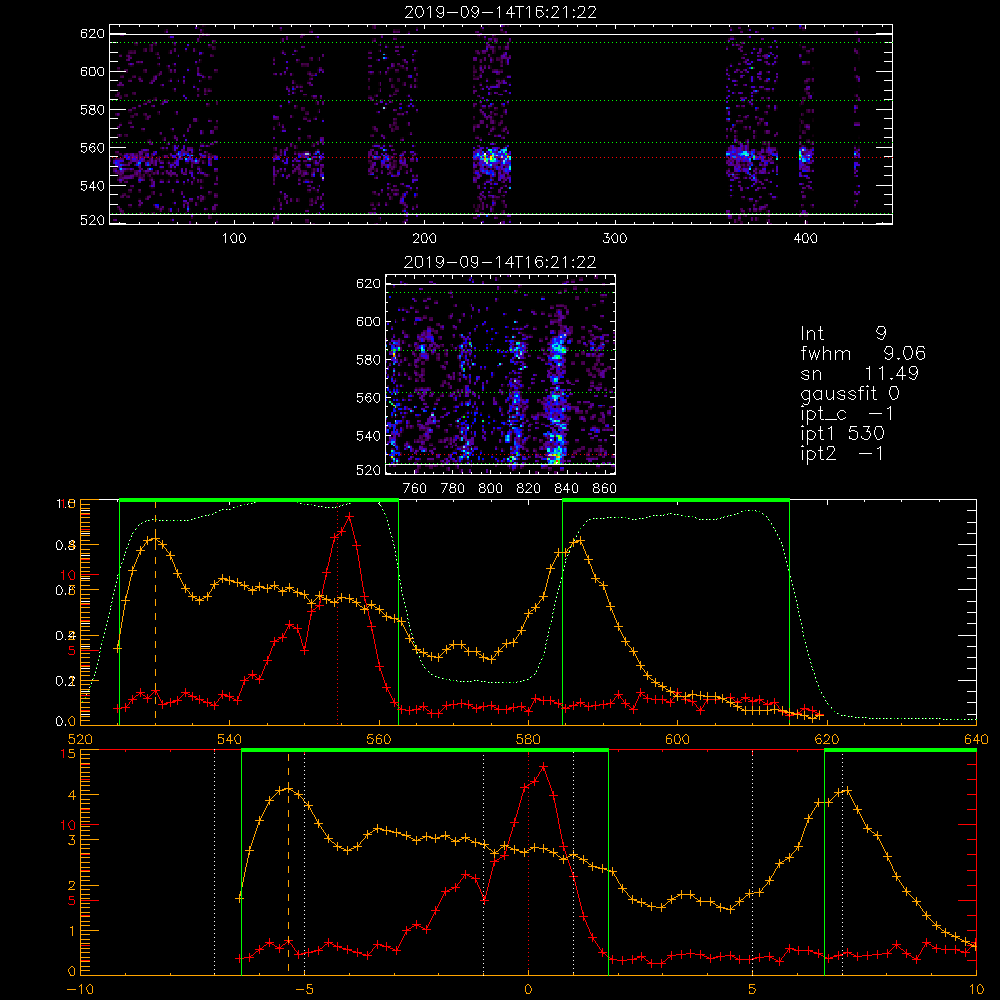Click the bright emission blob near column 235 in top image
Viewport: 1000px width, 1000px height.
(492, 157)
